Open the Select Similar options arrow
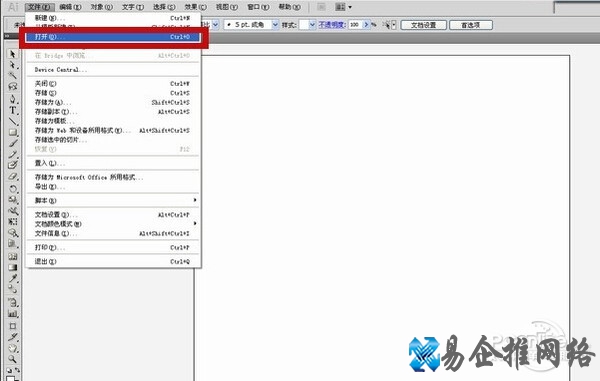Image resolution: width=600 pixels, height=381 pixels. 394,25
